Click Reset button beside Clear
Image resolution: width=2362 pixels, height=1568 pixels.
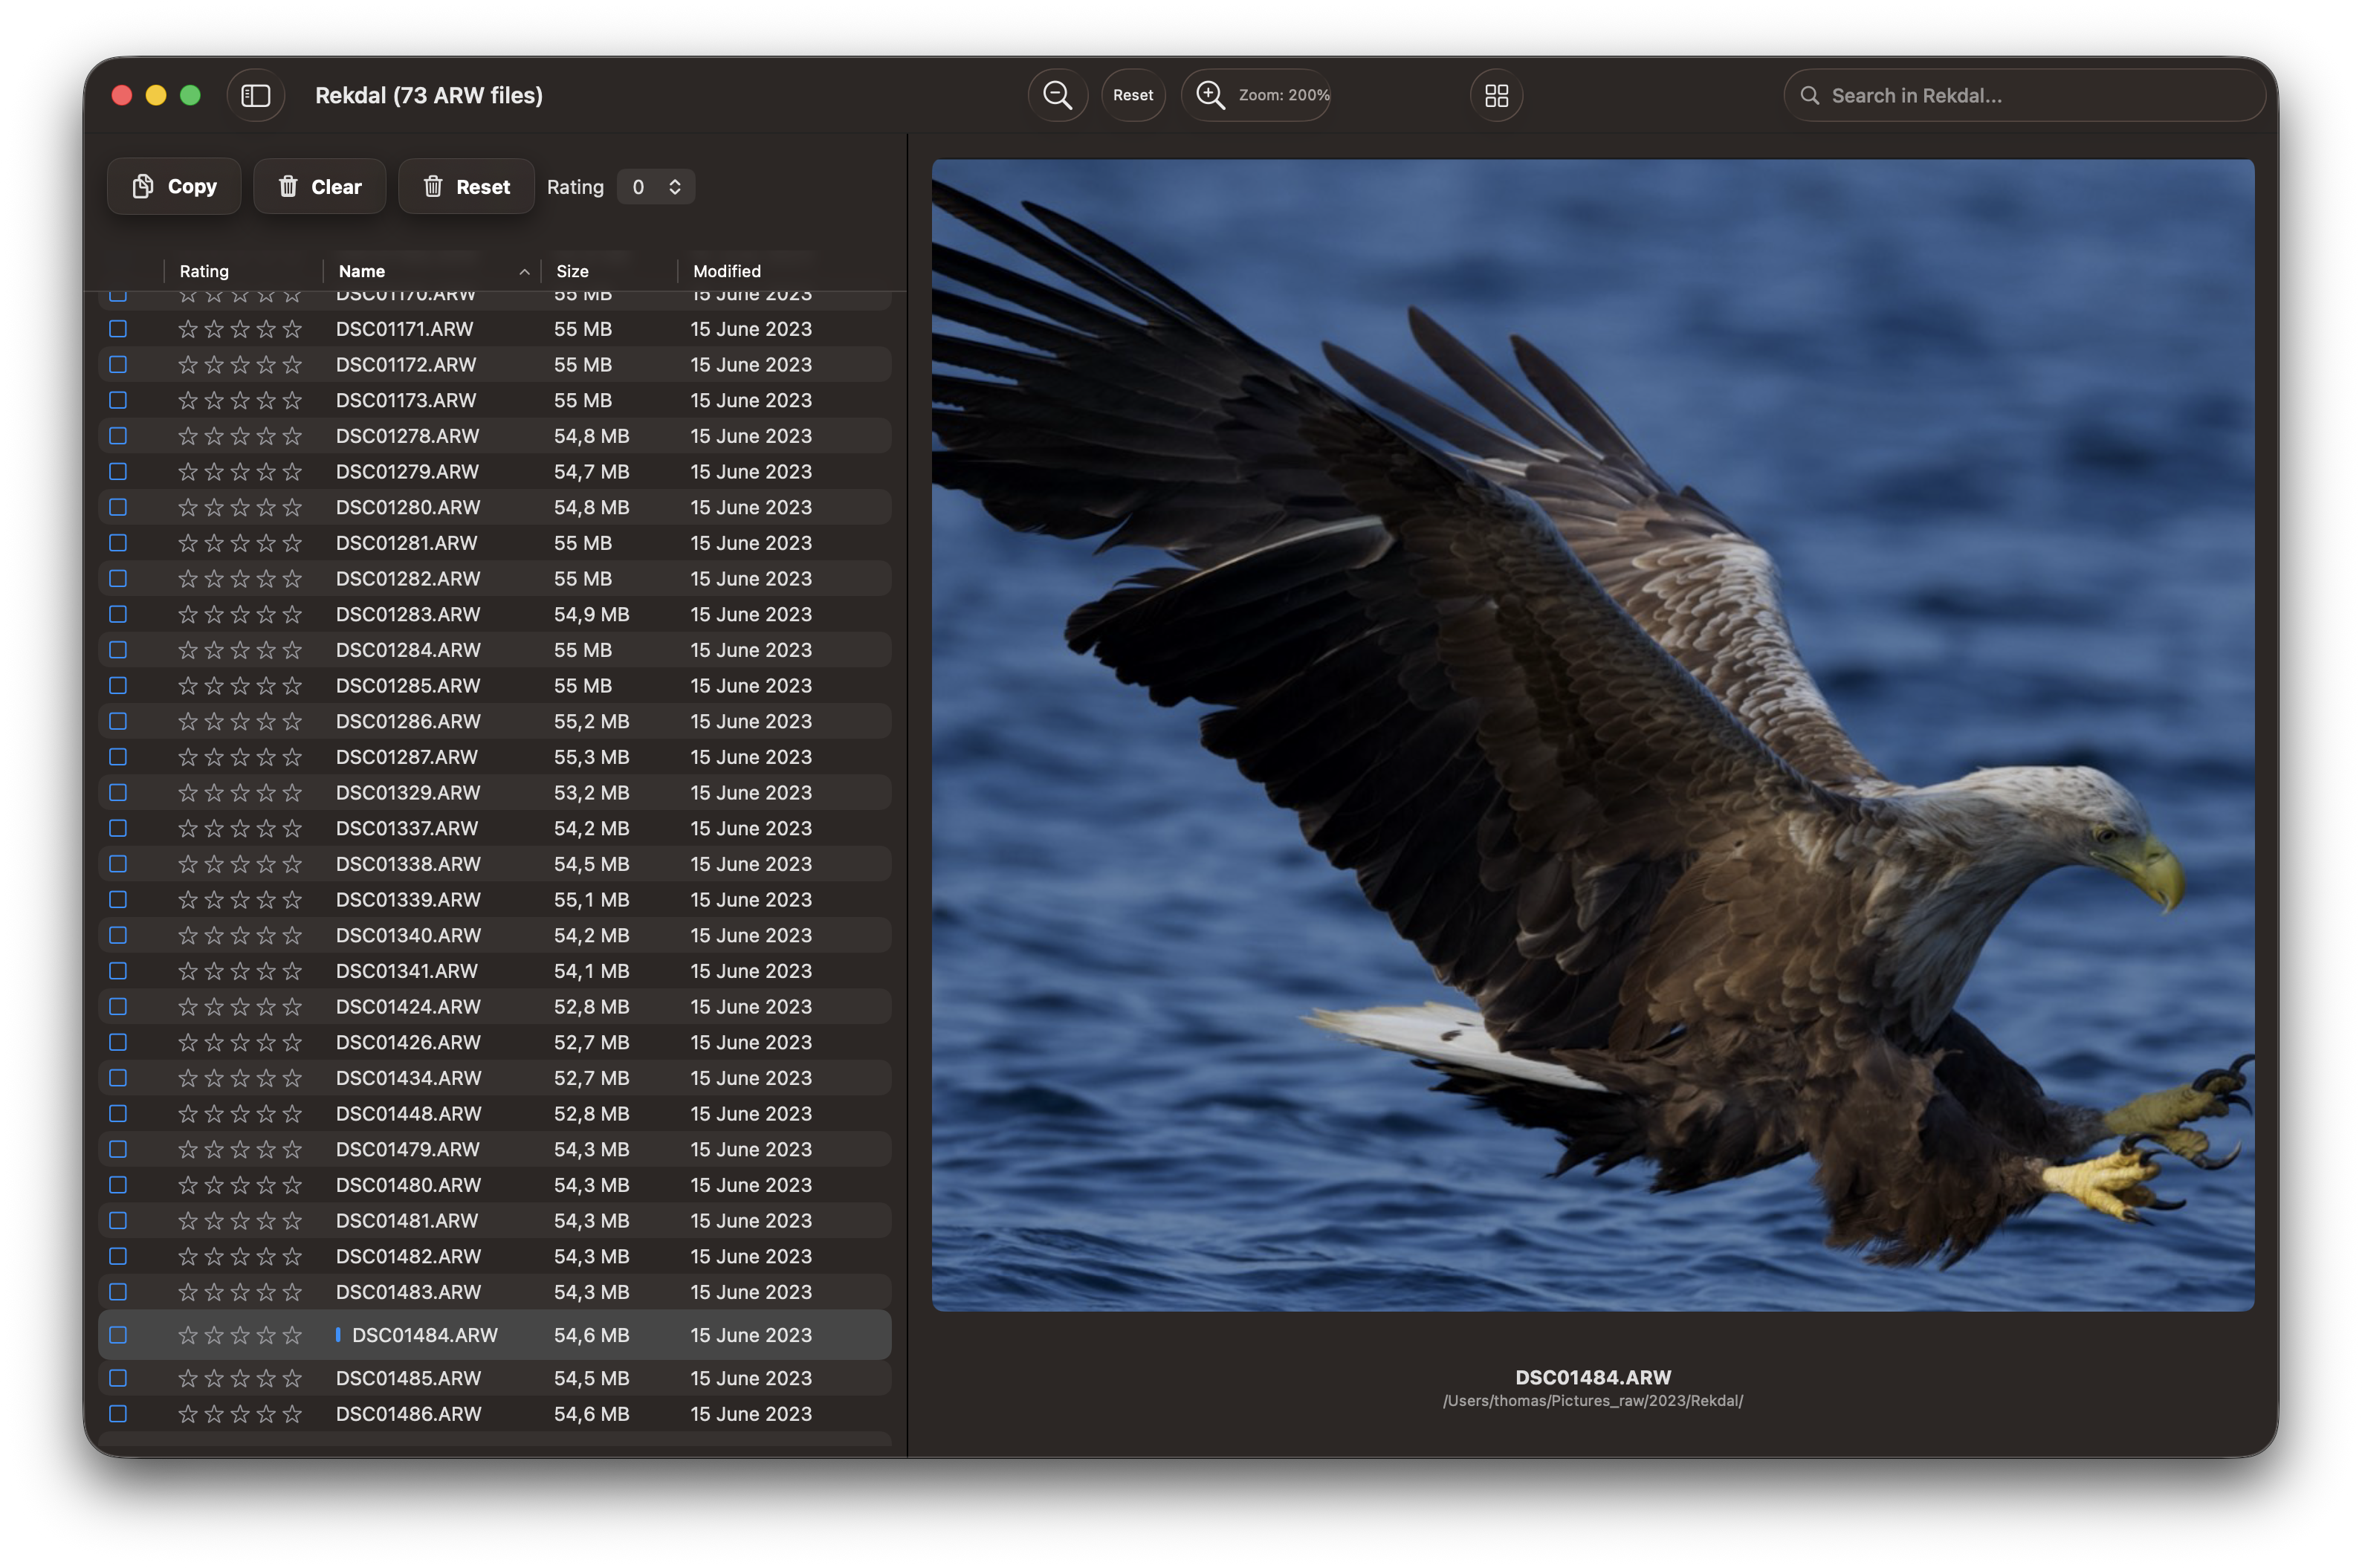[466, 187]
